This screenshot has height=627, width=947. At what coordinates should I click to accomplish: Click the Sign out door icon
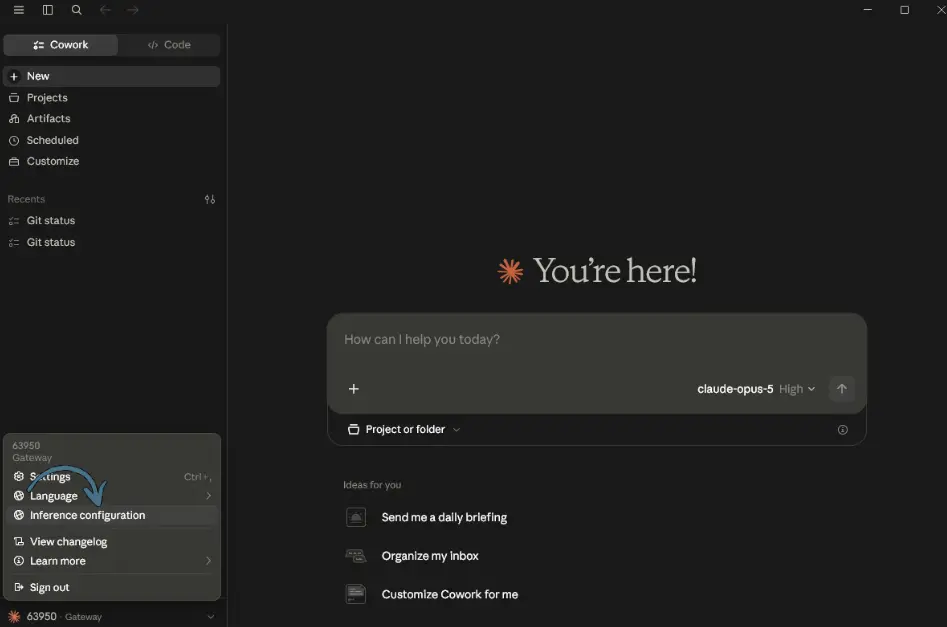tap(19, 587)
